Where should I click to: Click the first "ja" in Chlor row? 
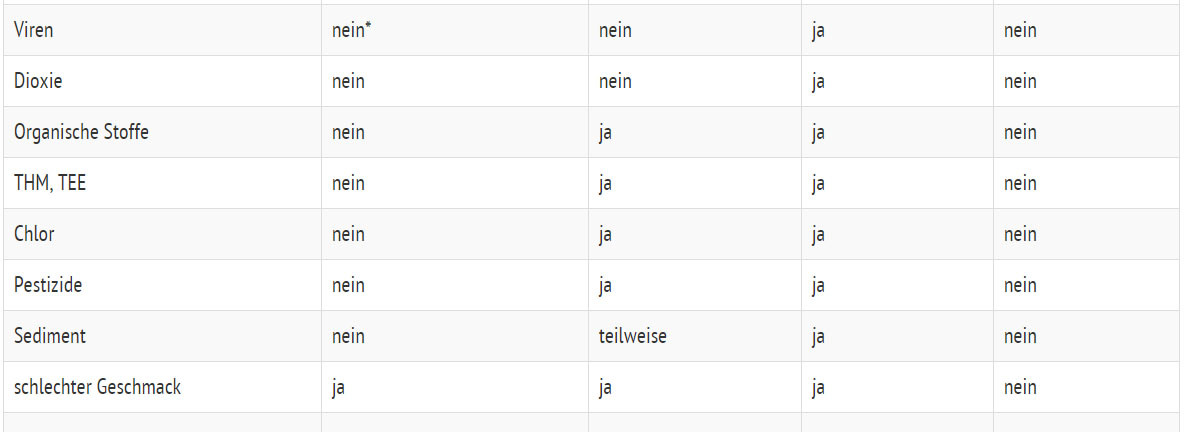(605, 234)
